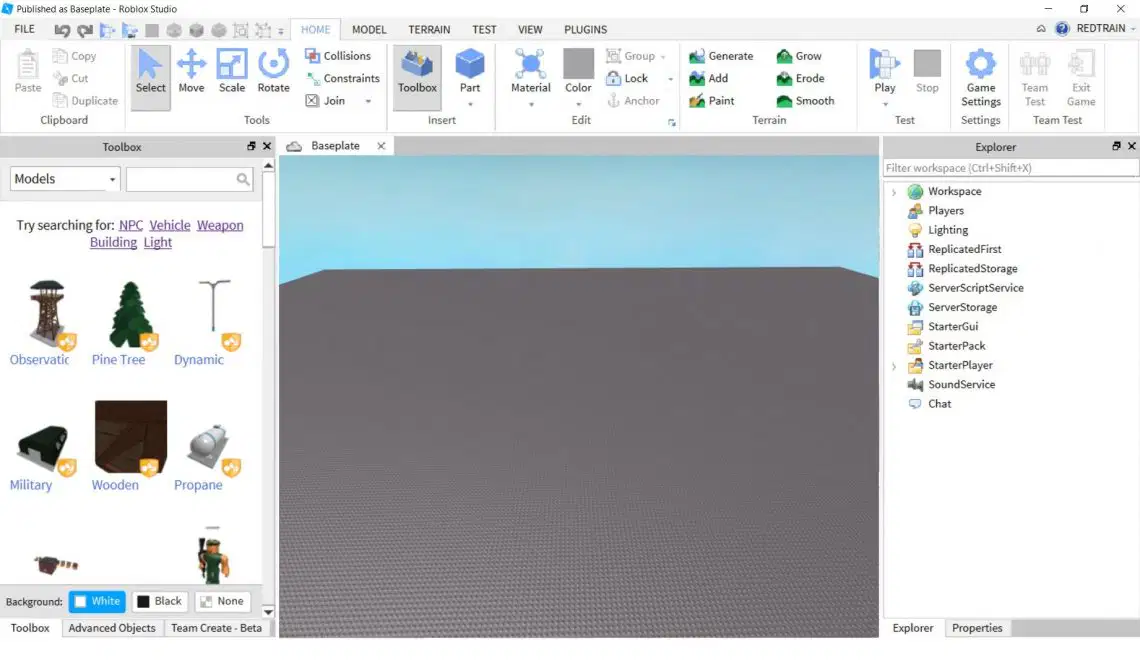Set toolbox background to None
1140x668 pixels.
[222, 601]
